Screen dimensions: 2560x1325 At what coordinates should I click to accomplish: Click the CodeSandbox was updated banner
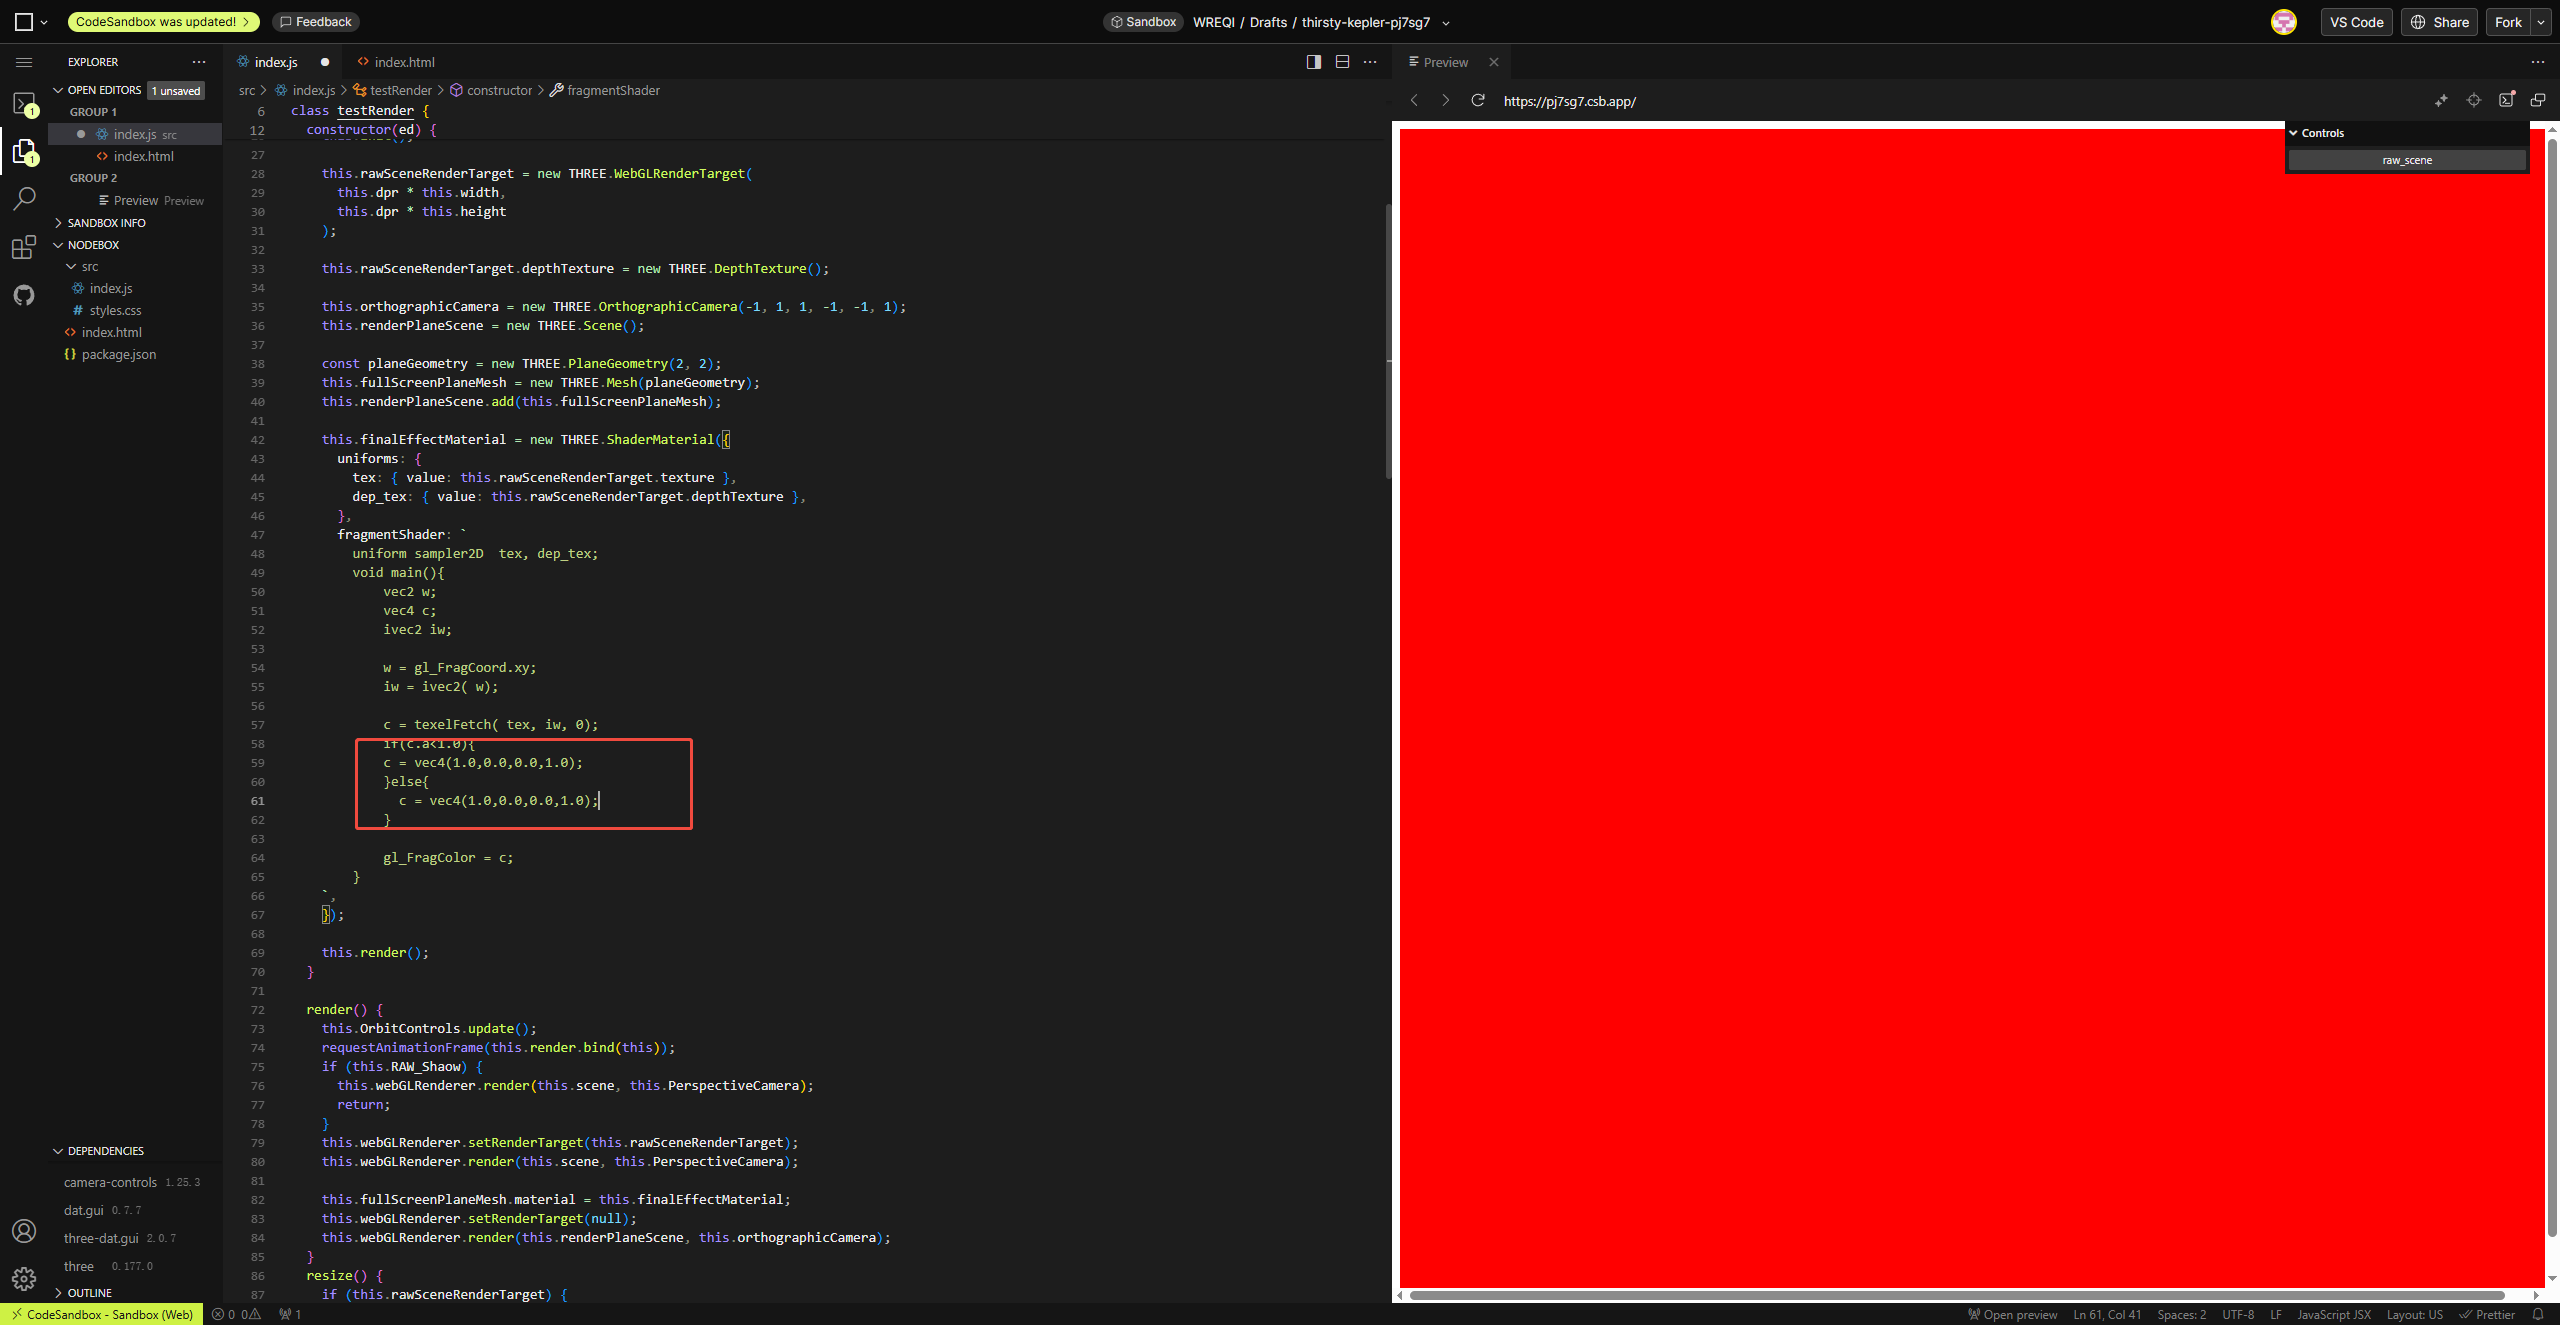pyautogui.click(x=163, y=22)
